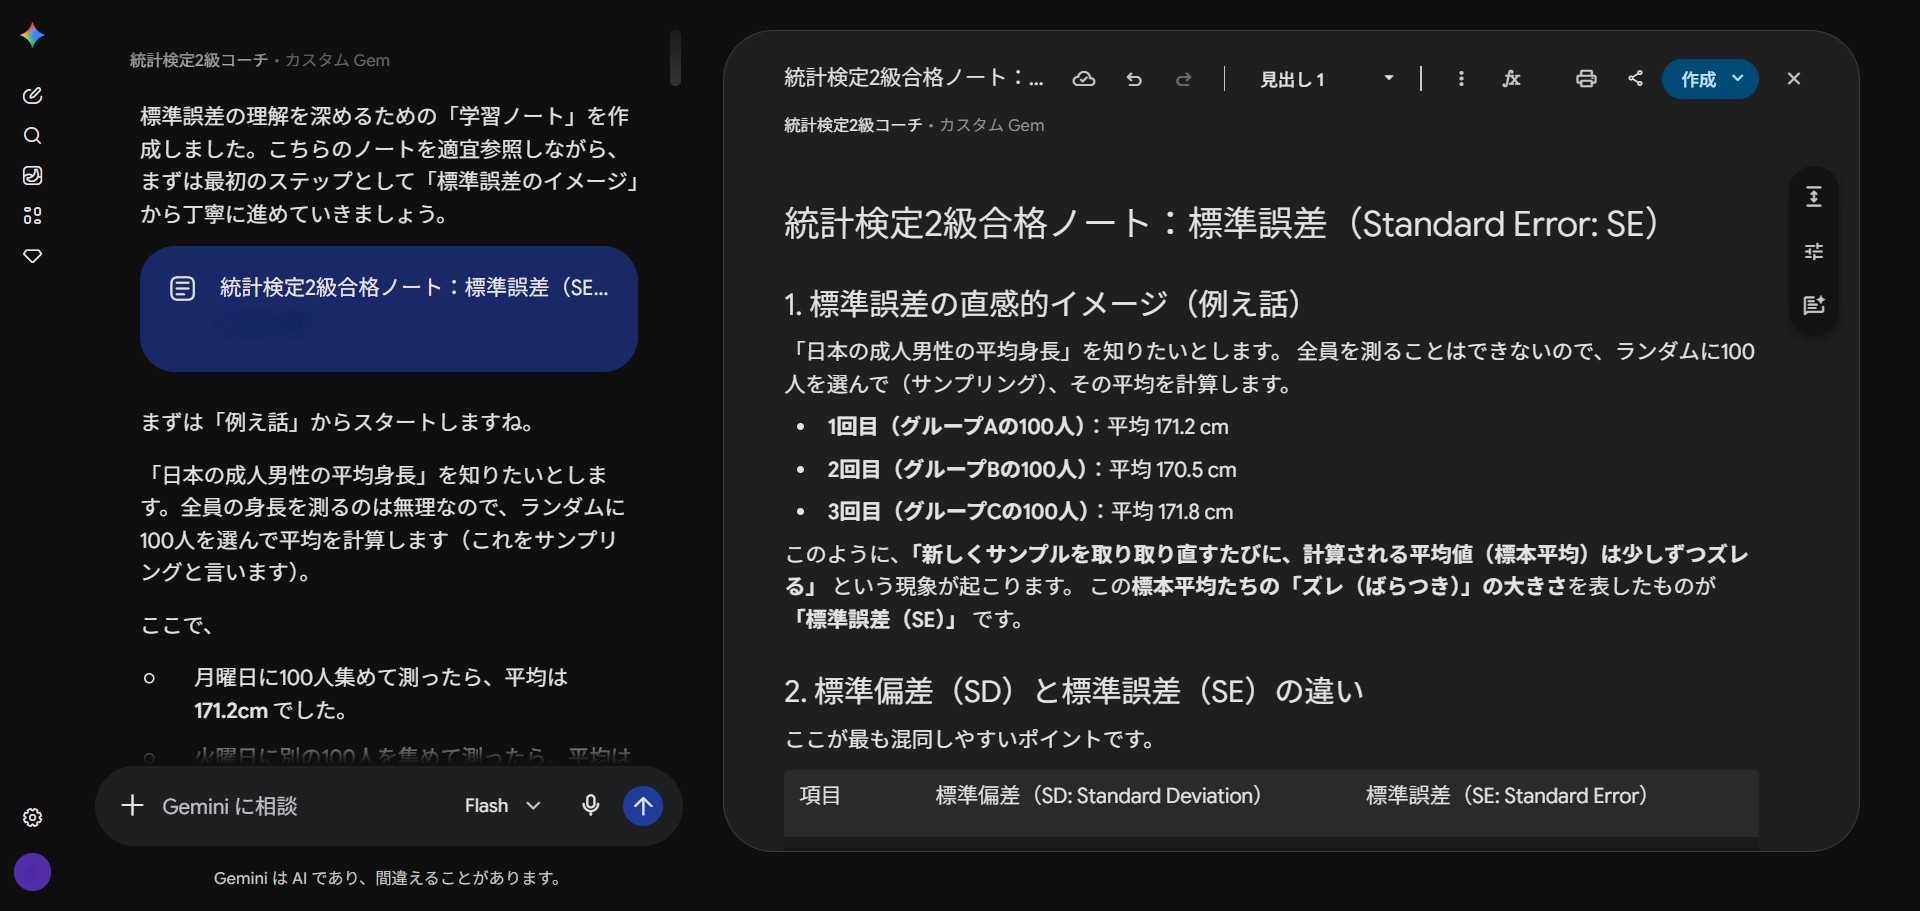Click the main heading about Standard Error: SE
Screen dimensions: 1920x911
(1222, 223)
